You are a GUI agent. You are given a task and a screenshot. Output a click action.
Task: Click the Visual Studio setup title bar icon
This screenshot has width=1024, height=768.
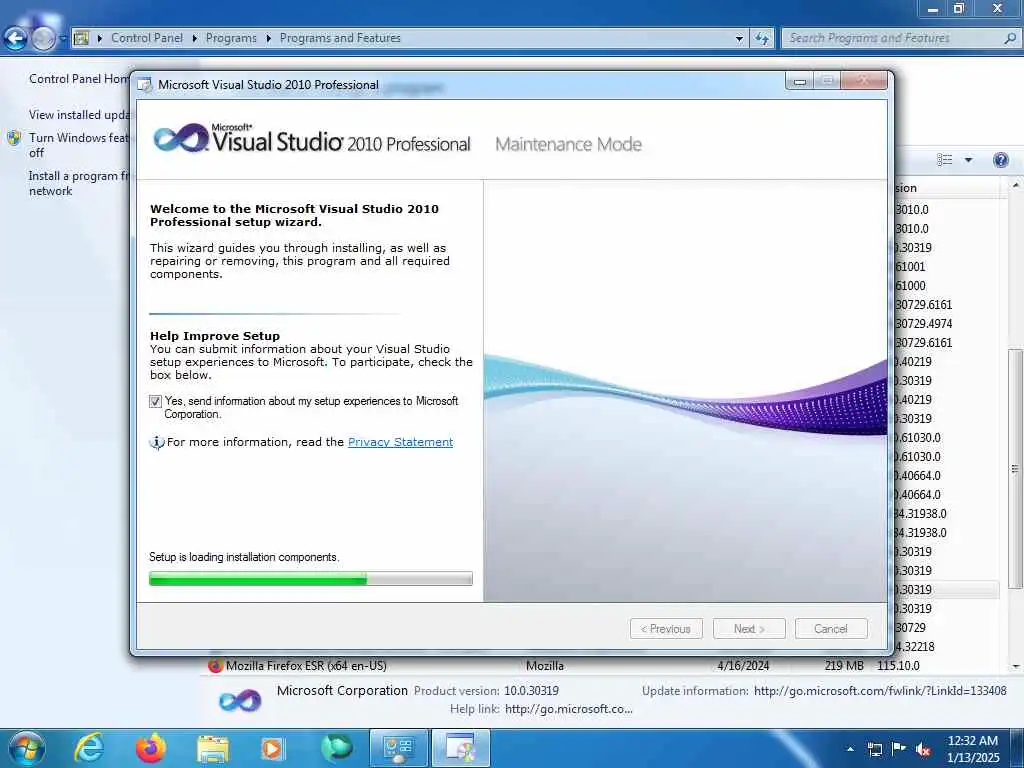145,85
